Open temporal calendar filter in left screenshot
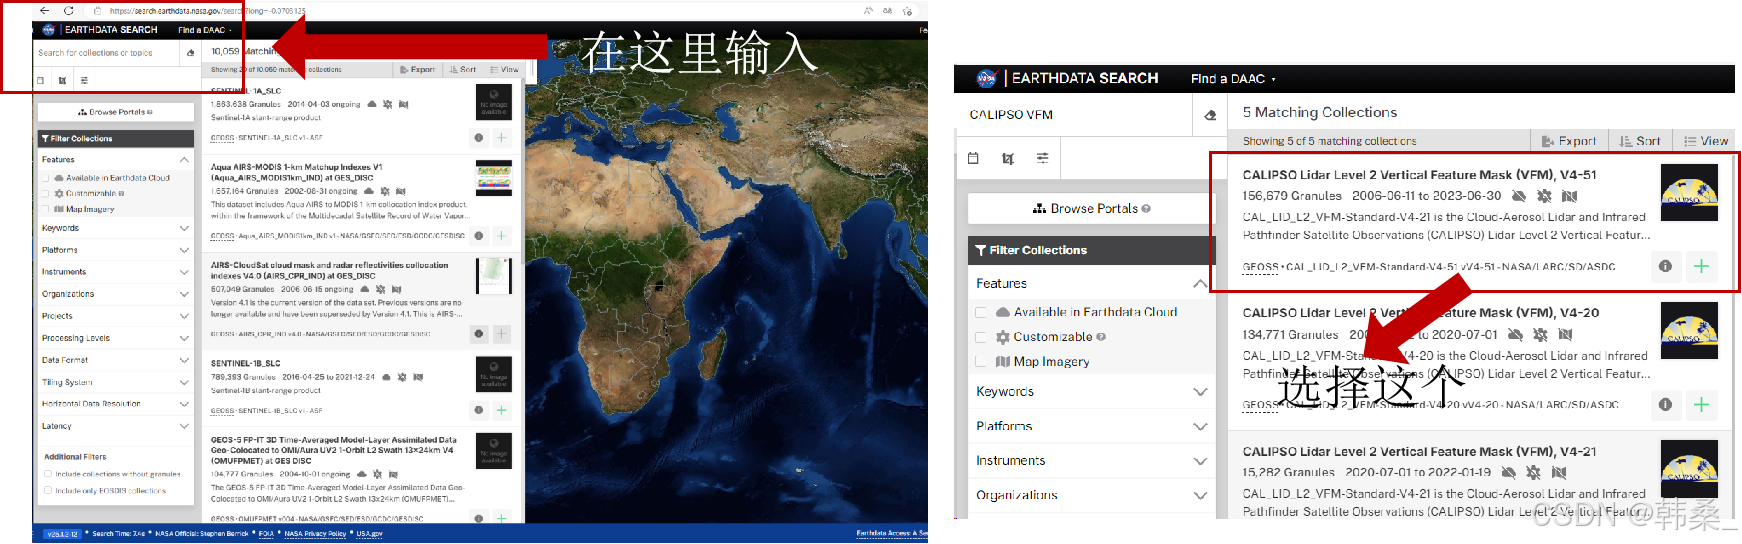 (41, 80)
